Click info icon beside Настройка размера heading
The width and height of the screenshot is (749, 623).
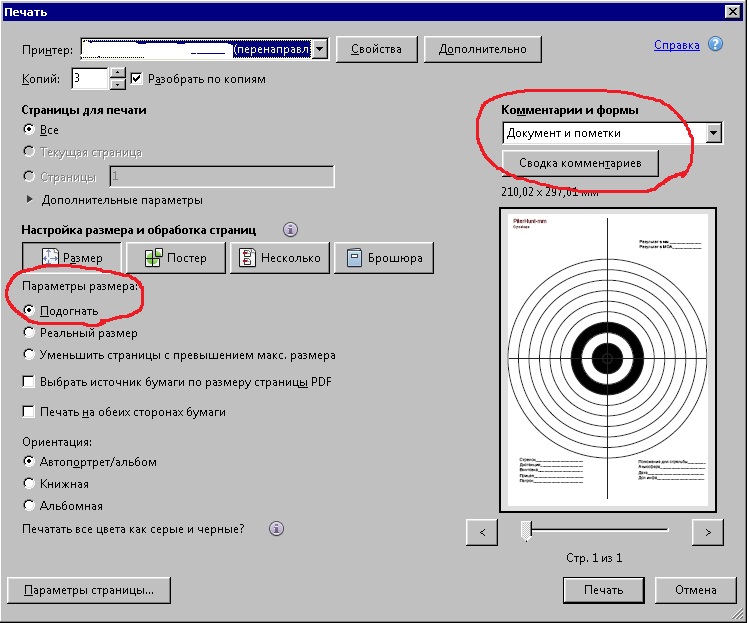(x=291, y=229)
